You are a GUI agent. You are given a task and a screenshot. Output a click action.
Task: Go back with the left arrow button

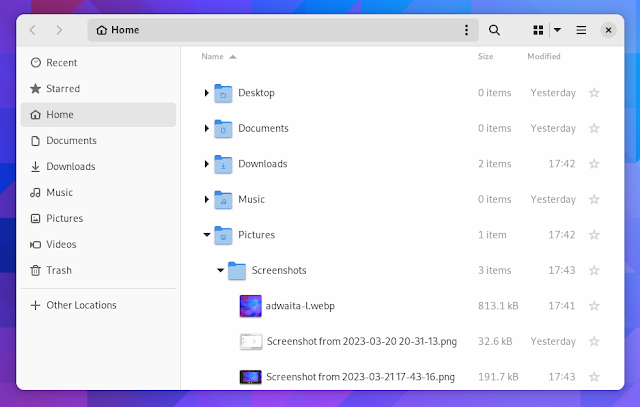click(33, 30)
